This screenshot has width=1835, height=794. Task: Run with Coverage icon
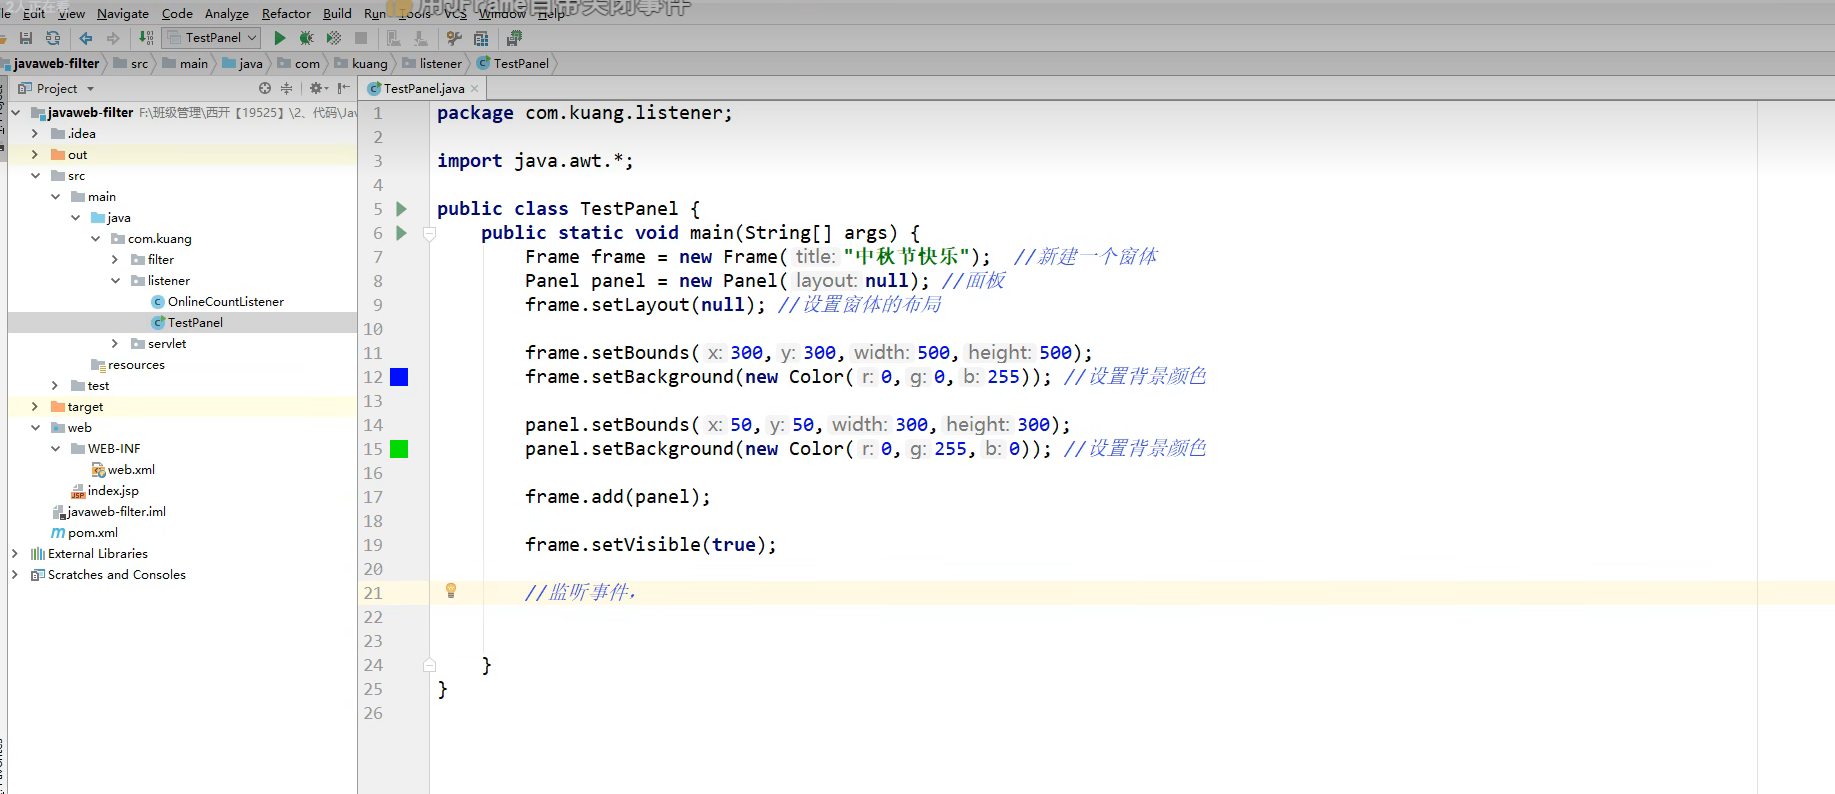(334, 38)
